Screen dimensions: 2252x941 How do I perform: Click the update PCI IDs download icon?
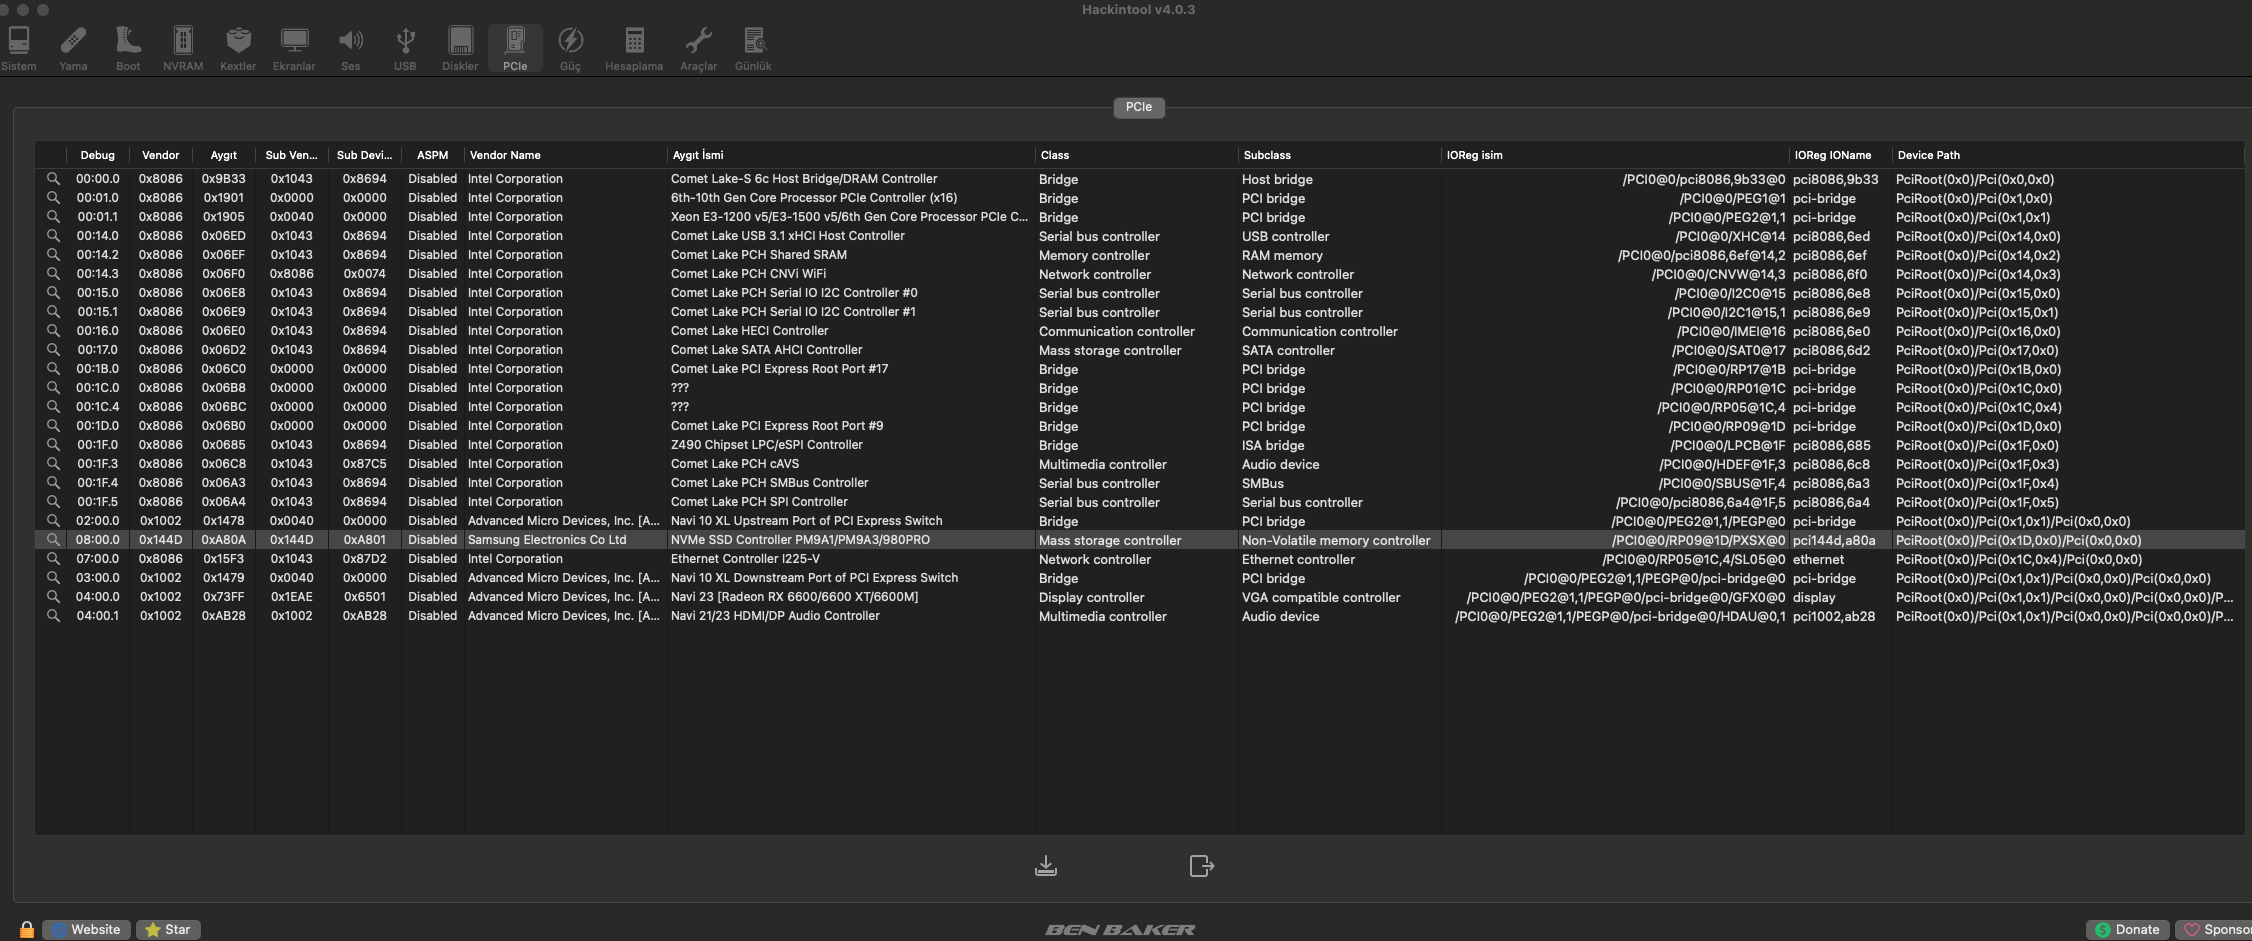click(1045, 866)
